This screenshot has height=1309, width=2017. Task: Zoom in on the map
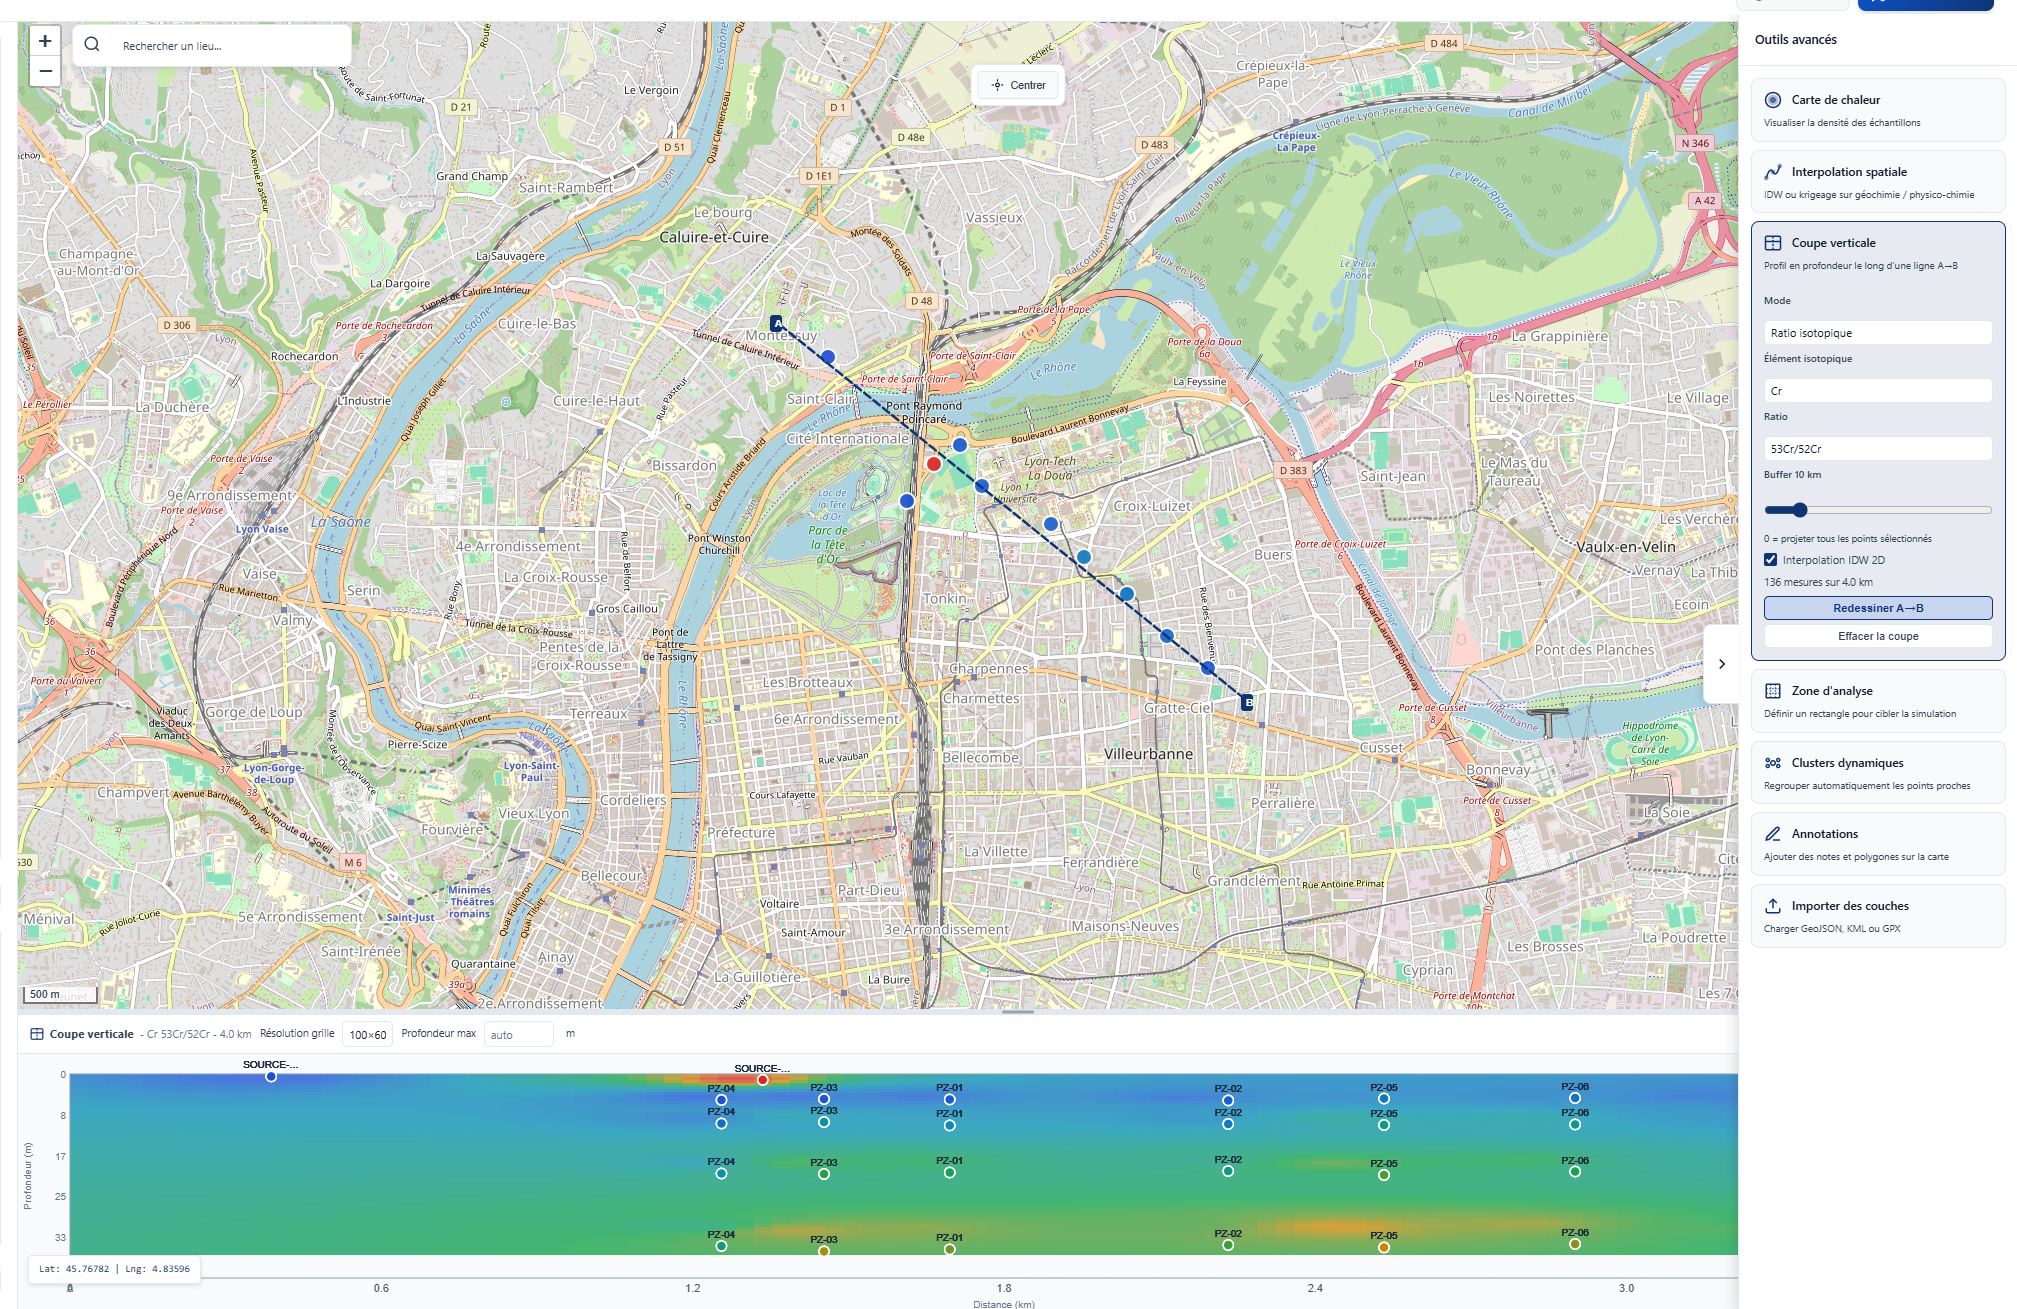click(45, 42)
